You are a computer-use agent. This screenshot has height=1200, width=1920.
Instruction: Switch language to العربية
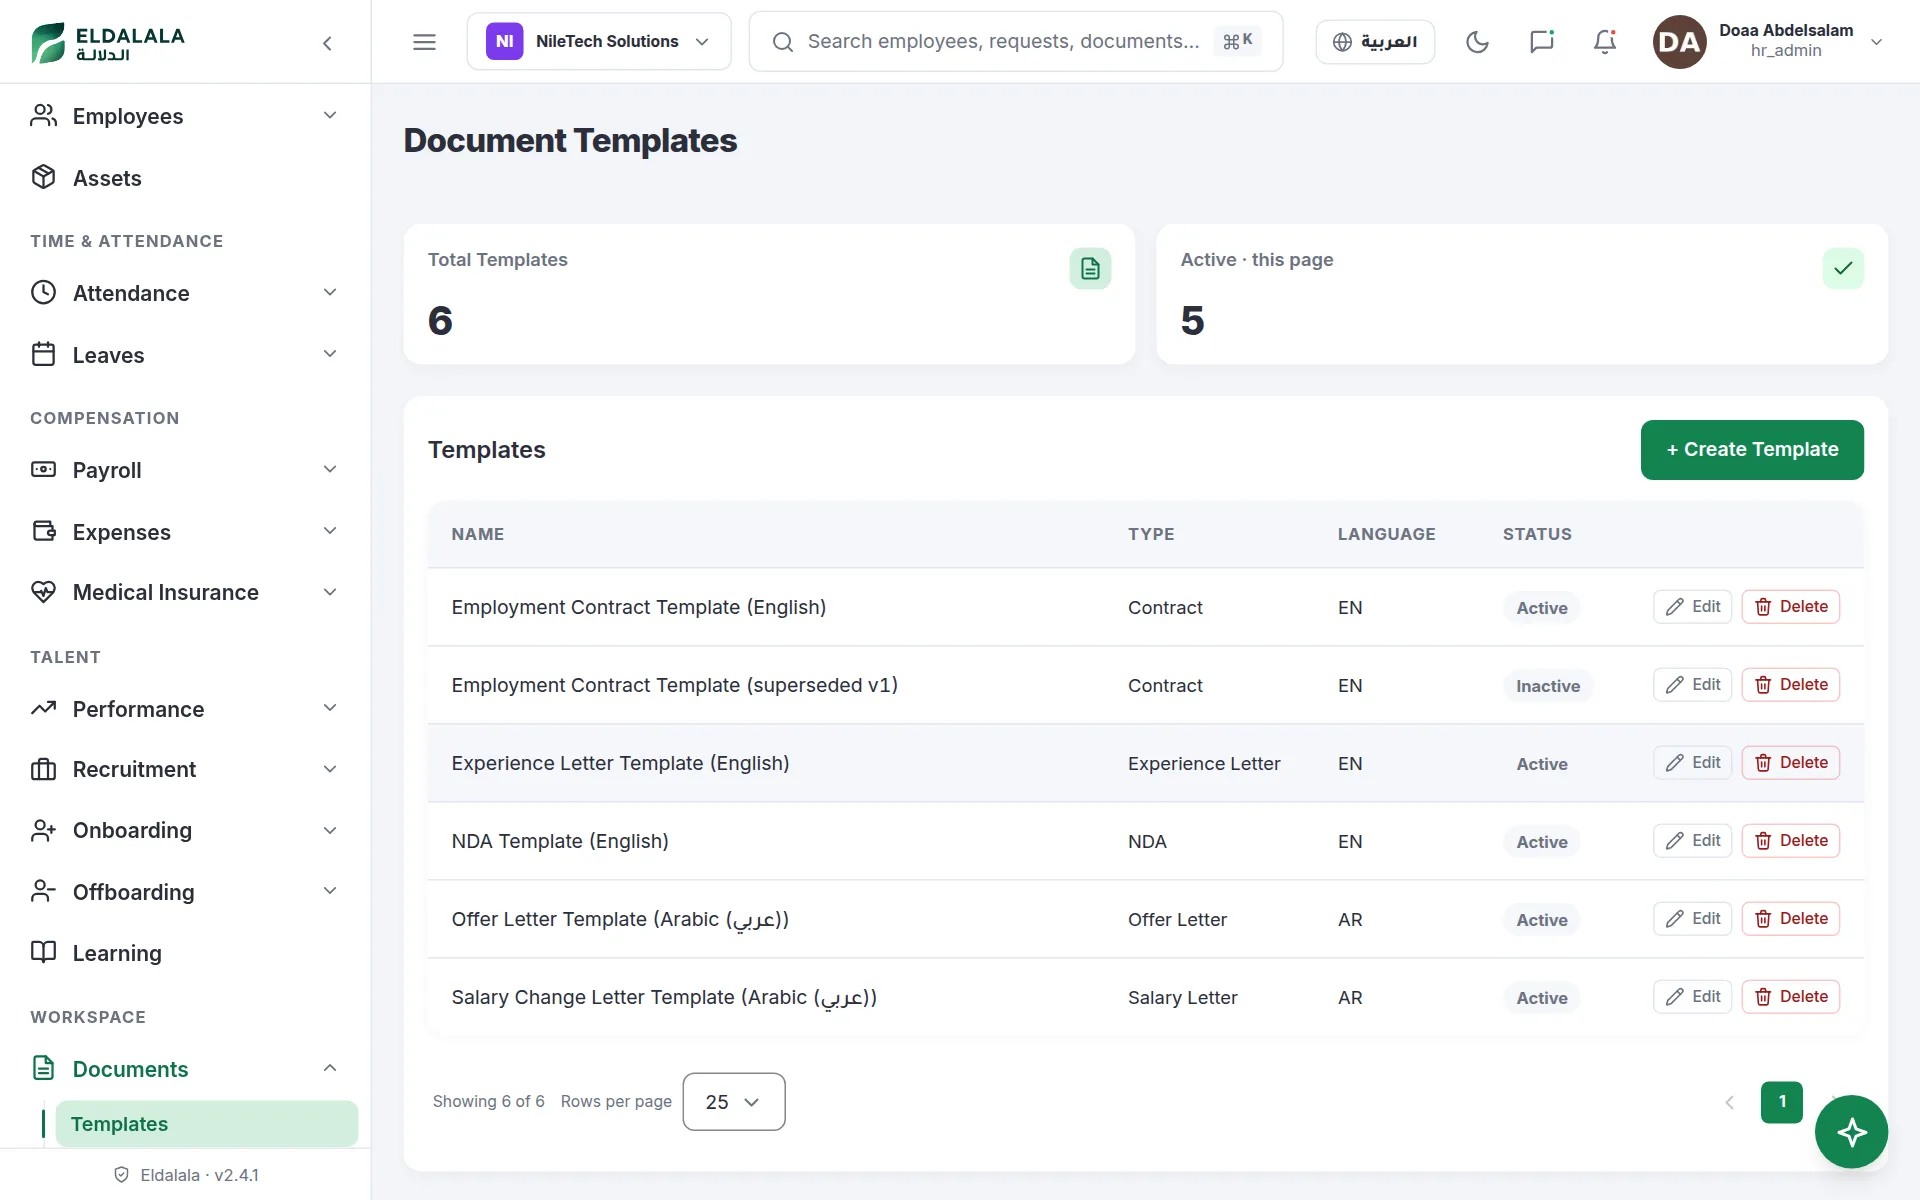pos(1375,42)
